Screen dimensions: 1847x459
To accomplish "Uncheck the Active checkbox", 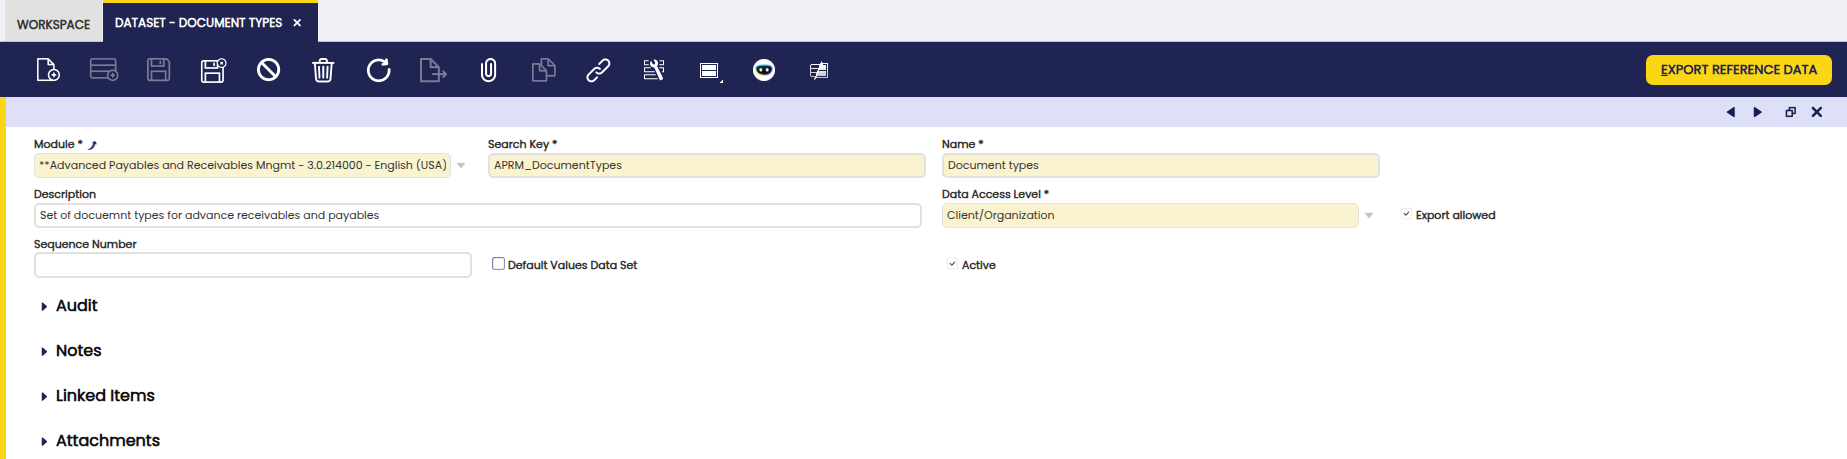I will pos(952,265).
